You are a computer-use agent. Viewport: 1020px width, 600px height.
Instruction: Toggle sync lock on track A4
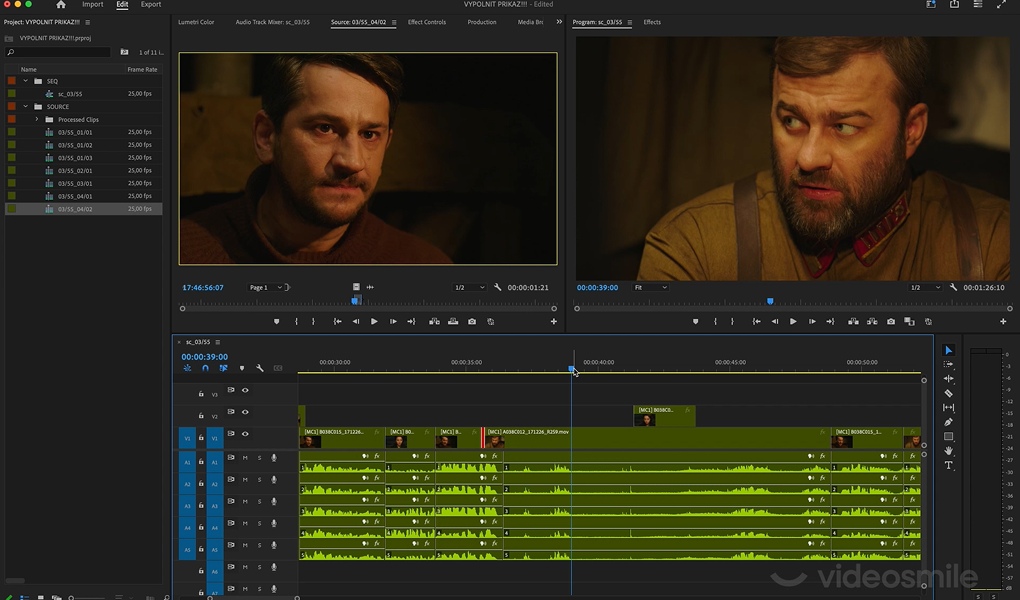231,523
